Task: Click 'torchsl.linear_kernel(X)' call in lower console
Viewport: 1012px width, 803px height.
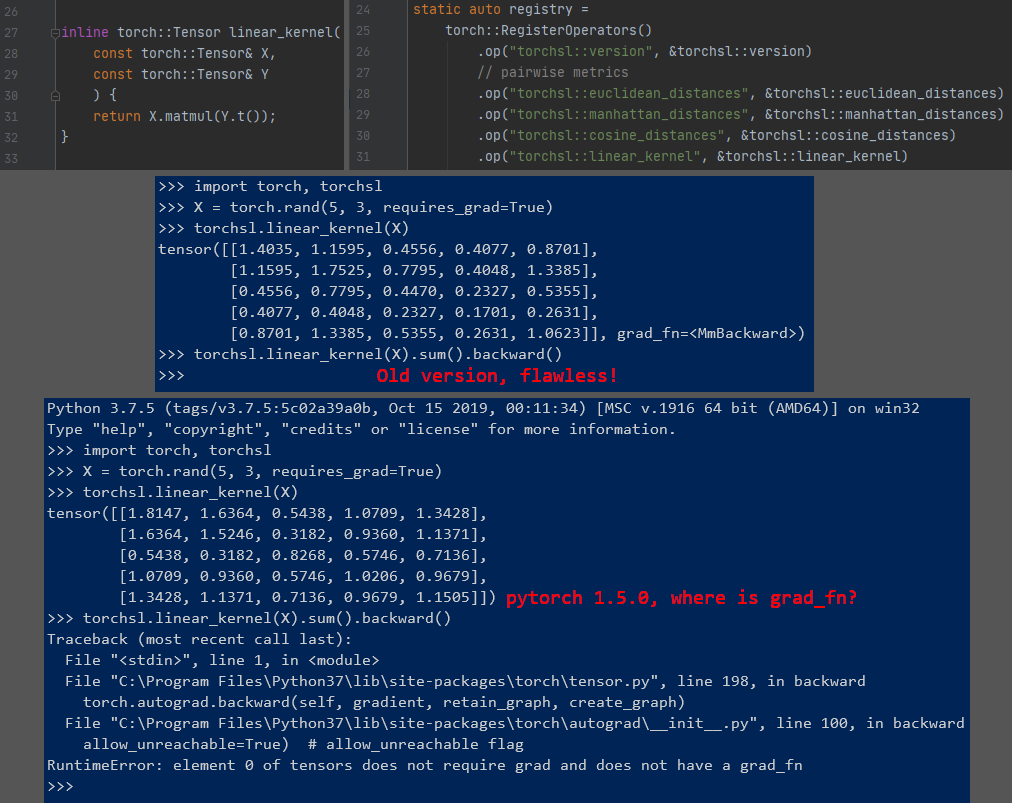Action: [x=190, y=493]
